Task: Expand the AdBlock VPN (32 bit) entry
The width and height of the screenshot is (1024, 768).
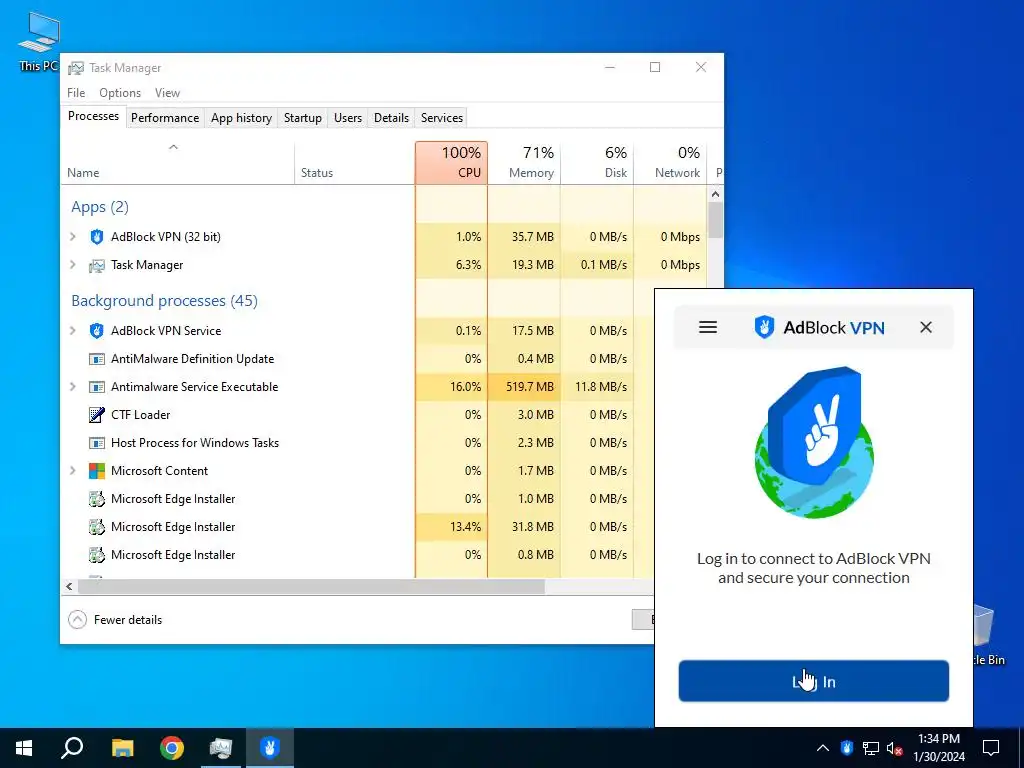Action: (72, 236)
